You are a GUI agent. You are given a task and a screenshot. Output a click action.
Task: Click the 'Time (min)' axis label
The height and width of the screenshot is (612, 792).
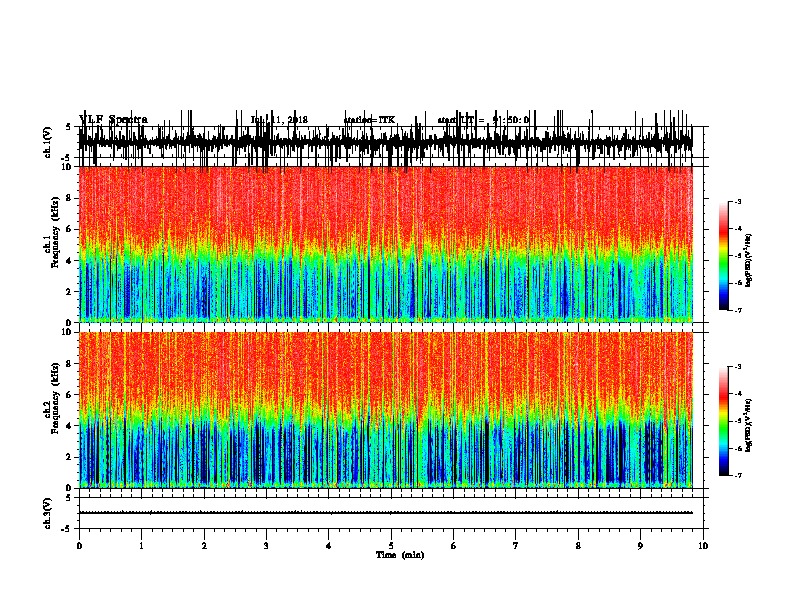pos(400,555)
